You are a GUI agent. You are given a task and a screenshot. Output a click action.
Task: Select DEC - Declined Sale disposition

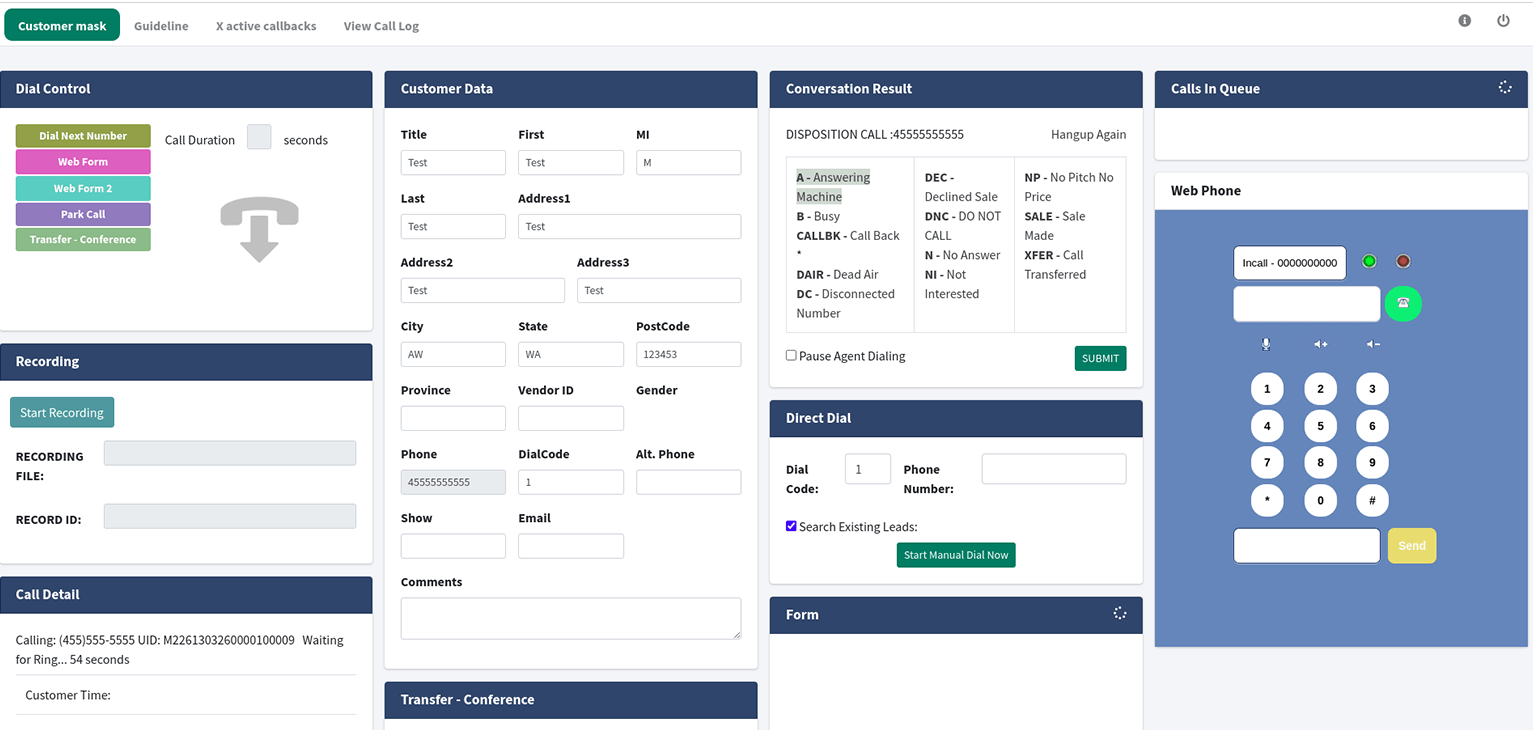pyautogui.click(x=961, y=187)
